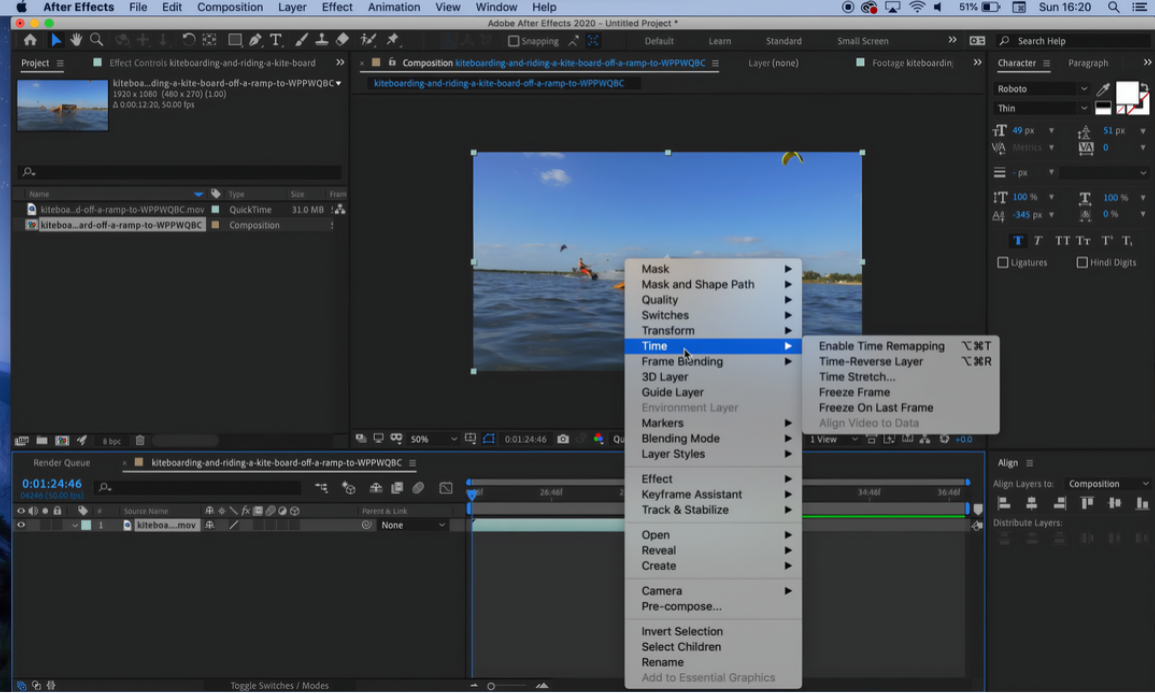
Task: Toggle Faux Bold text style
Action: coord(1018,241)
